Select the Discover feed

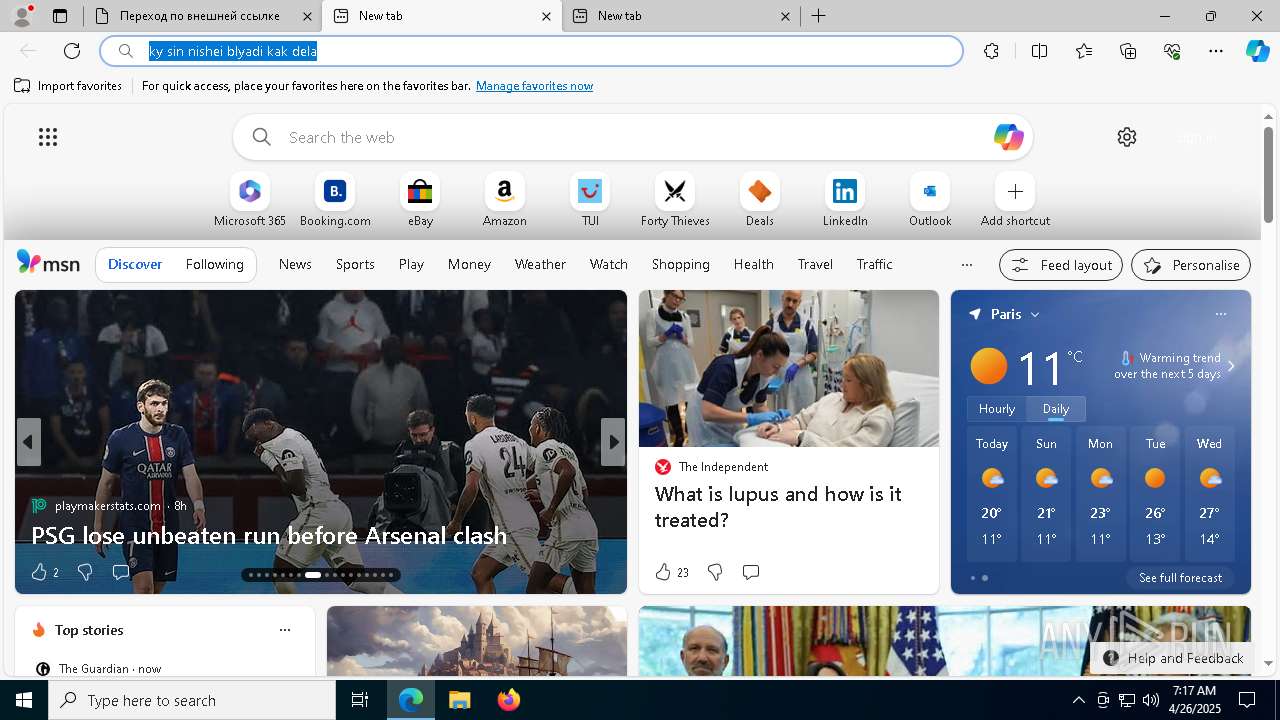coord(135,264)
